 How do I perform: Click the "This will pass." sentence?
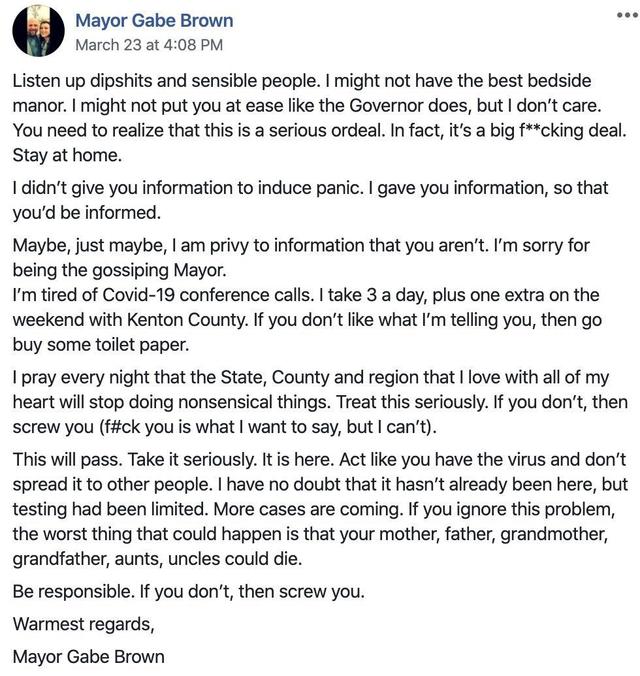coord(70,457)
